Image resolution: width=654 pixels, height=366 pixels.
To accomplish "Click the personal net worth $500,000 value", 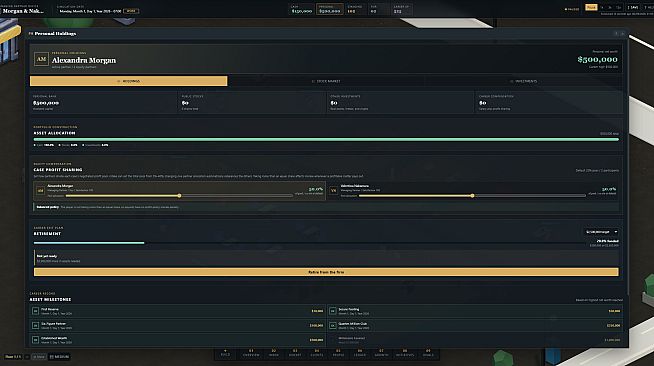I will pyautogui.click(x=597, y=60).
